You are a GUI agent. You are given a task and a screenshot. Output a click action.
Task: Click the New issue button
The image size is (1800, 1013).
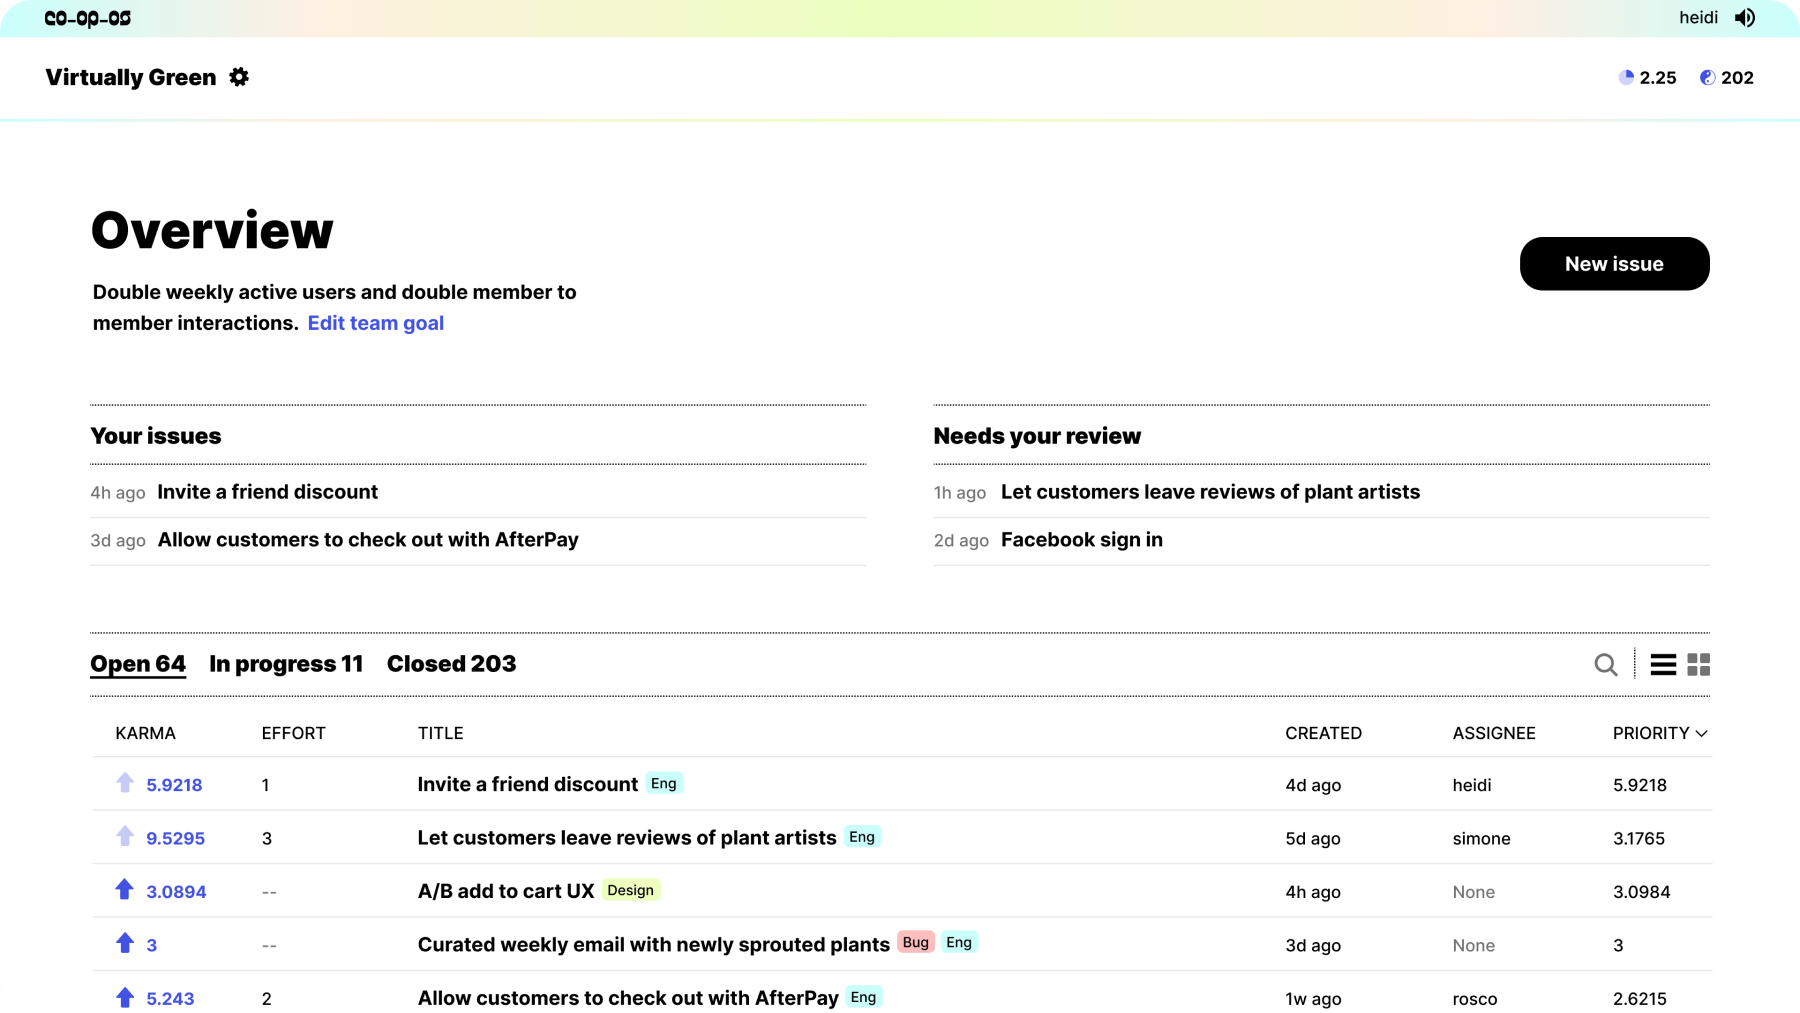click(x=1613, y=263)
